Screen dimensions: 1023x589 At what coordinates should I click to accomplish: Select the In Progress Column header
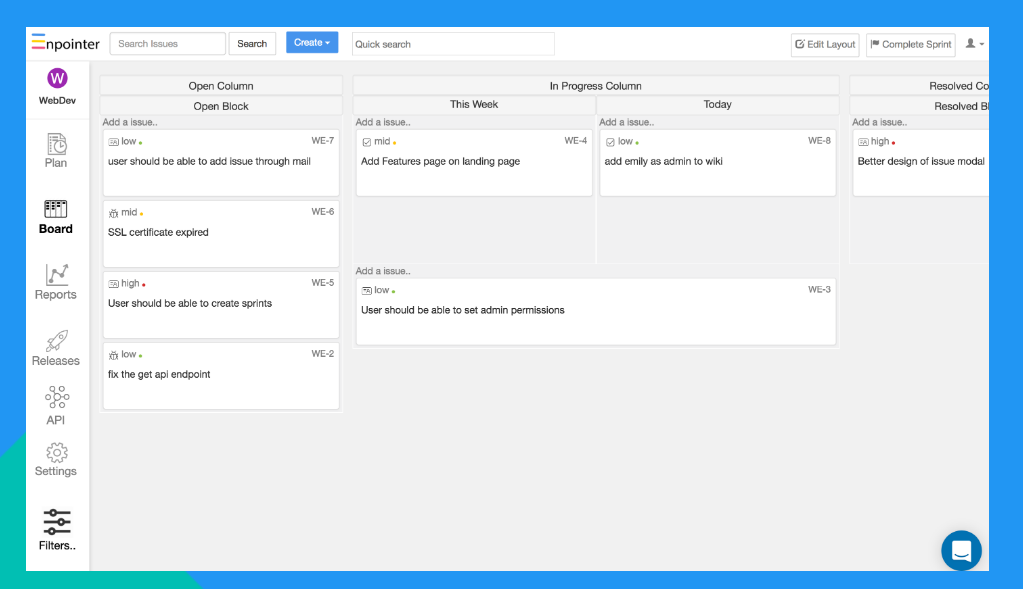click(596, 85)
